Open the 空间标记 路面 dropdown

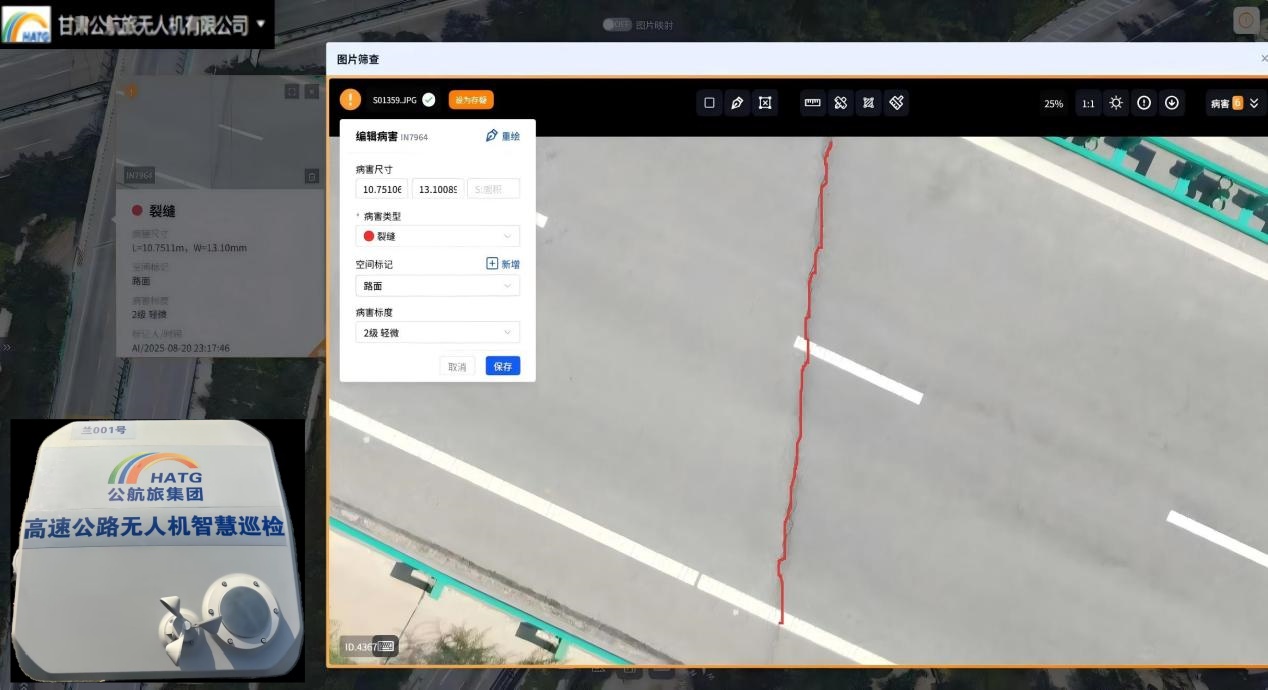pos(437,286)
